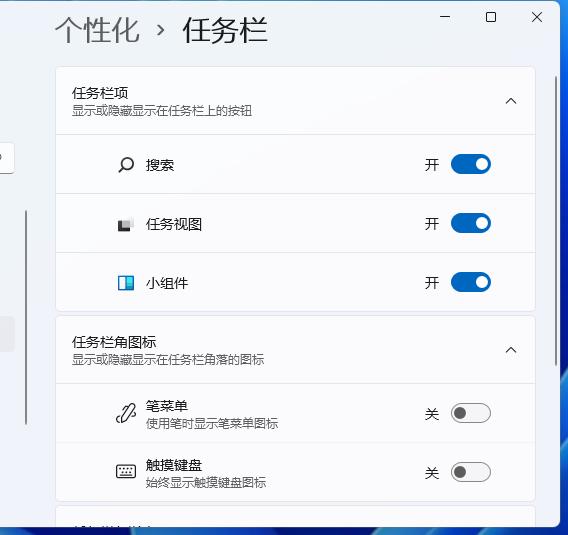Click the 笔菜单 label
568x535 pixels.
point(167,406)
